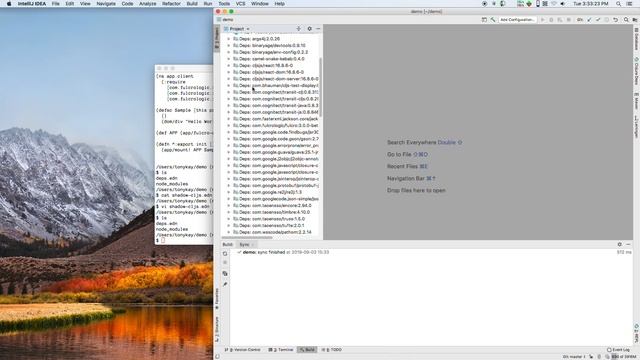
Task: Click the VCS Show History clock icon
Action: click(x=607, y=20)
